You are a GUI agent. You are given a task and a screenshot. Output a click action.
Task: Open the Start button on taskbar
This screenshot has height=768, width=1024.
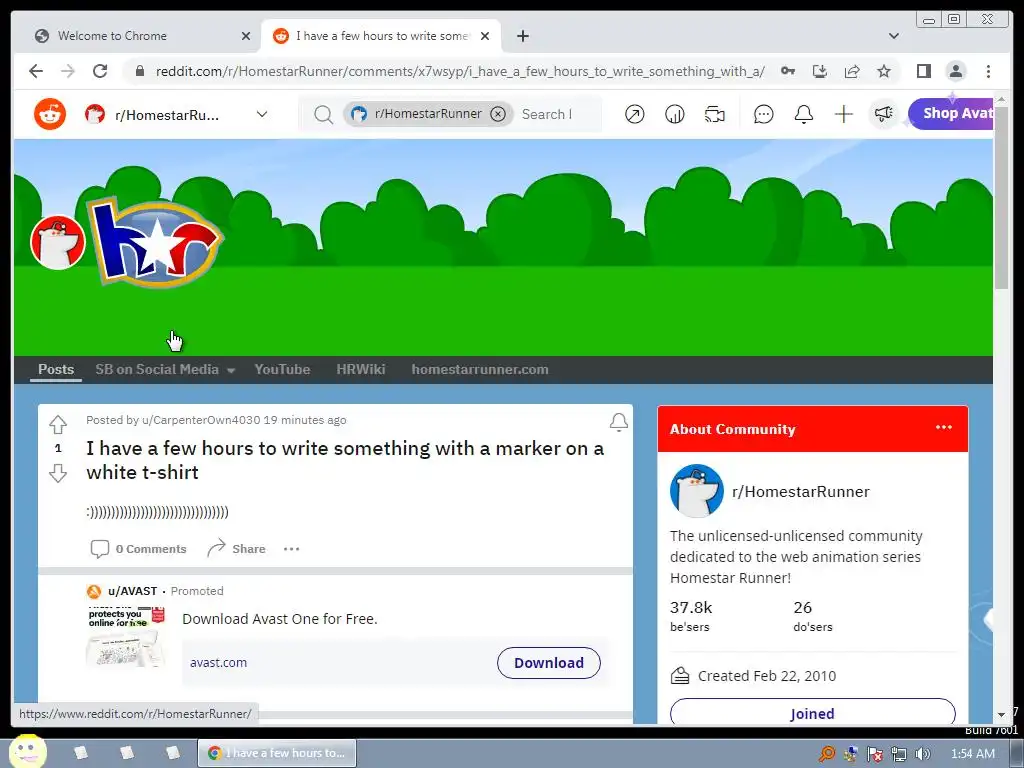(x=27, y=752)
